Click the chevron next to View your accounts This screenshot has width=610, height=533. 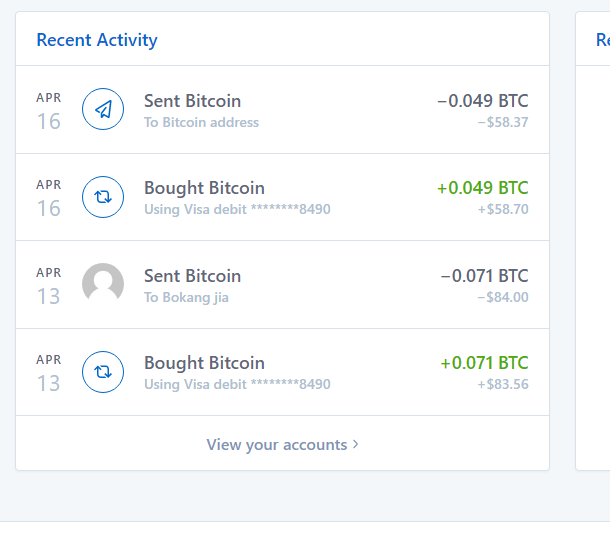(356, 444)
